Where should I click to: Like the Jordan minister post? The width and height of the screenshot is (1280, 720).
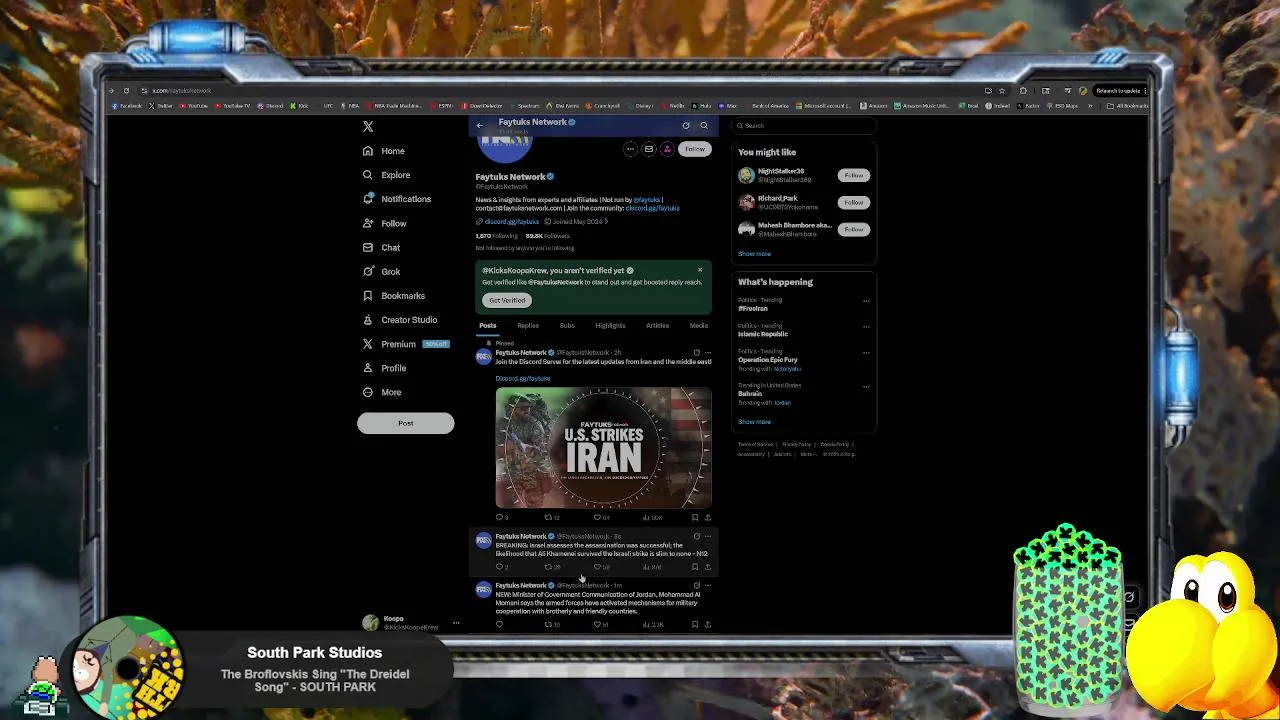pos(597,625)
